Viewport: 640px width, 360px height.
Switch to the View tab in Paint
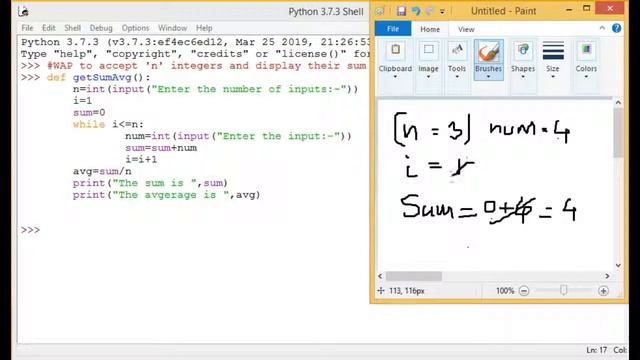click(x=466, y=29)
